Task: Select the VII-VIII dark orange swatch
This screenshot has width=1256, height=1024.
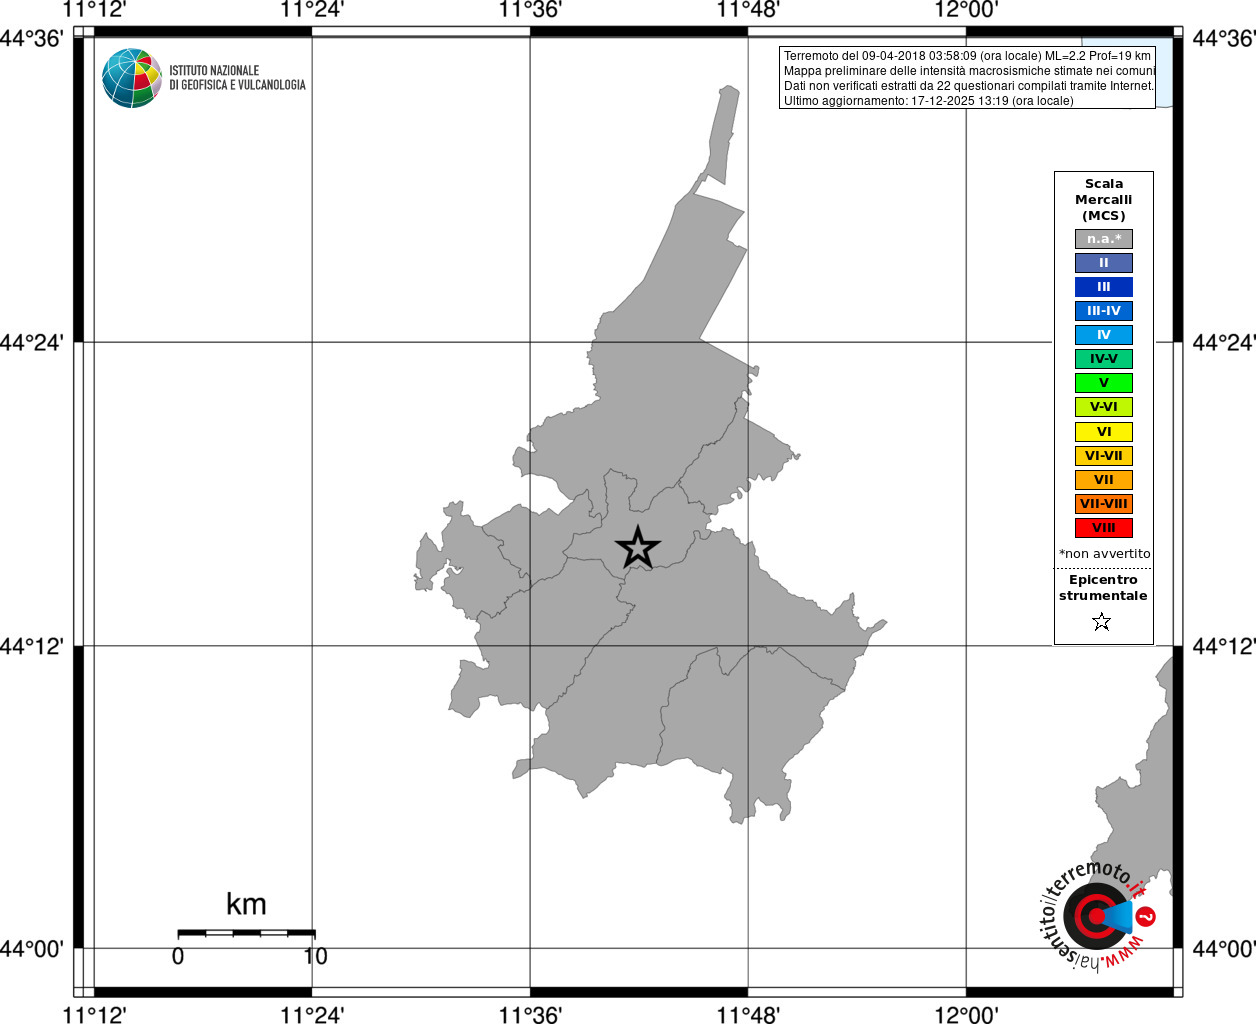Action: pyautogui.click(x=1104, y=504)
